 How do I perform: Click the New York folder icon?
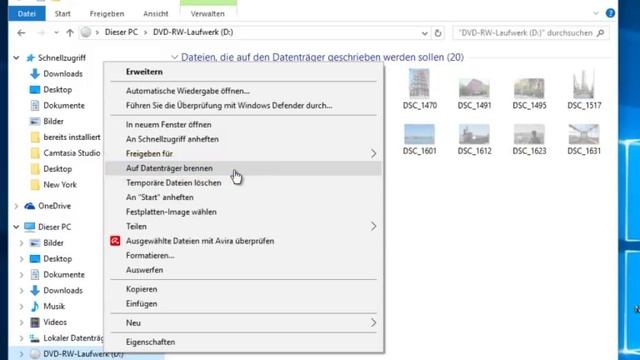coord(35,184)
